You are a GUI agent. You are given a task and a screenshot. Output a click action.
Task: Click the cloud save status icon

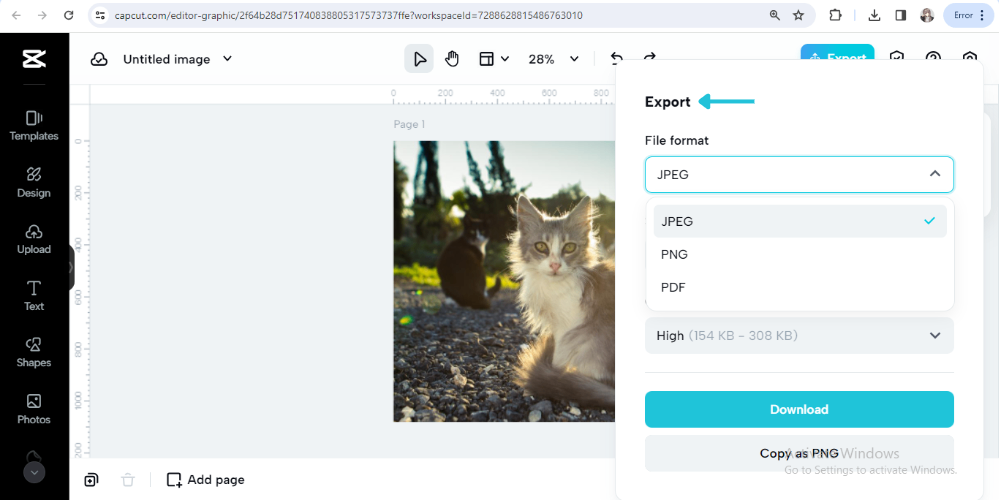tap(99, 59)
